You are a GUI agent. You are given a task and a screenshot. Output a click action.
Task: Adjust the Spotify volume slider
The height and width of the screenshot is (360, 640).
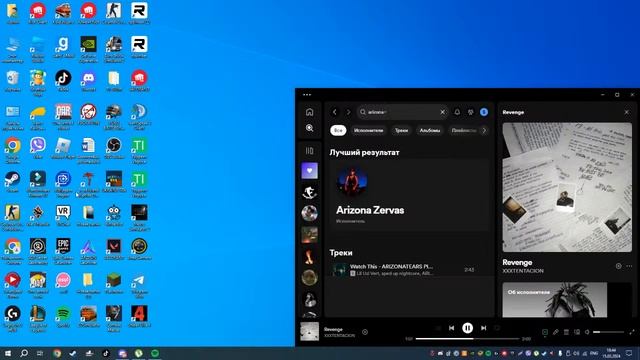point(609,332)
